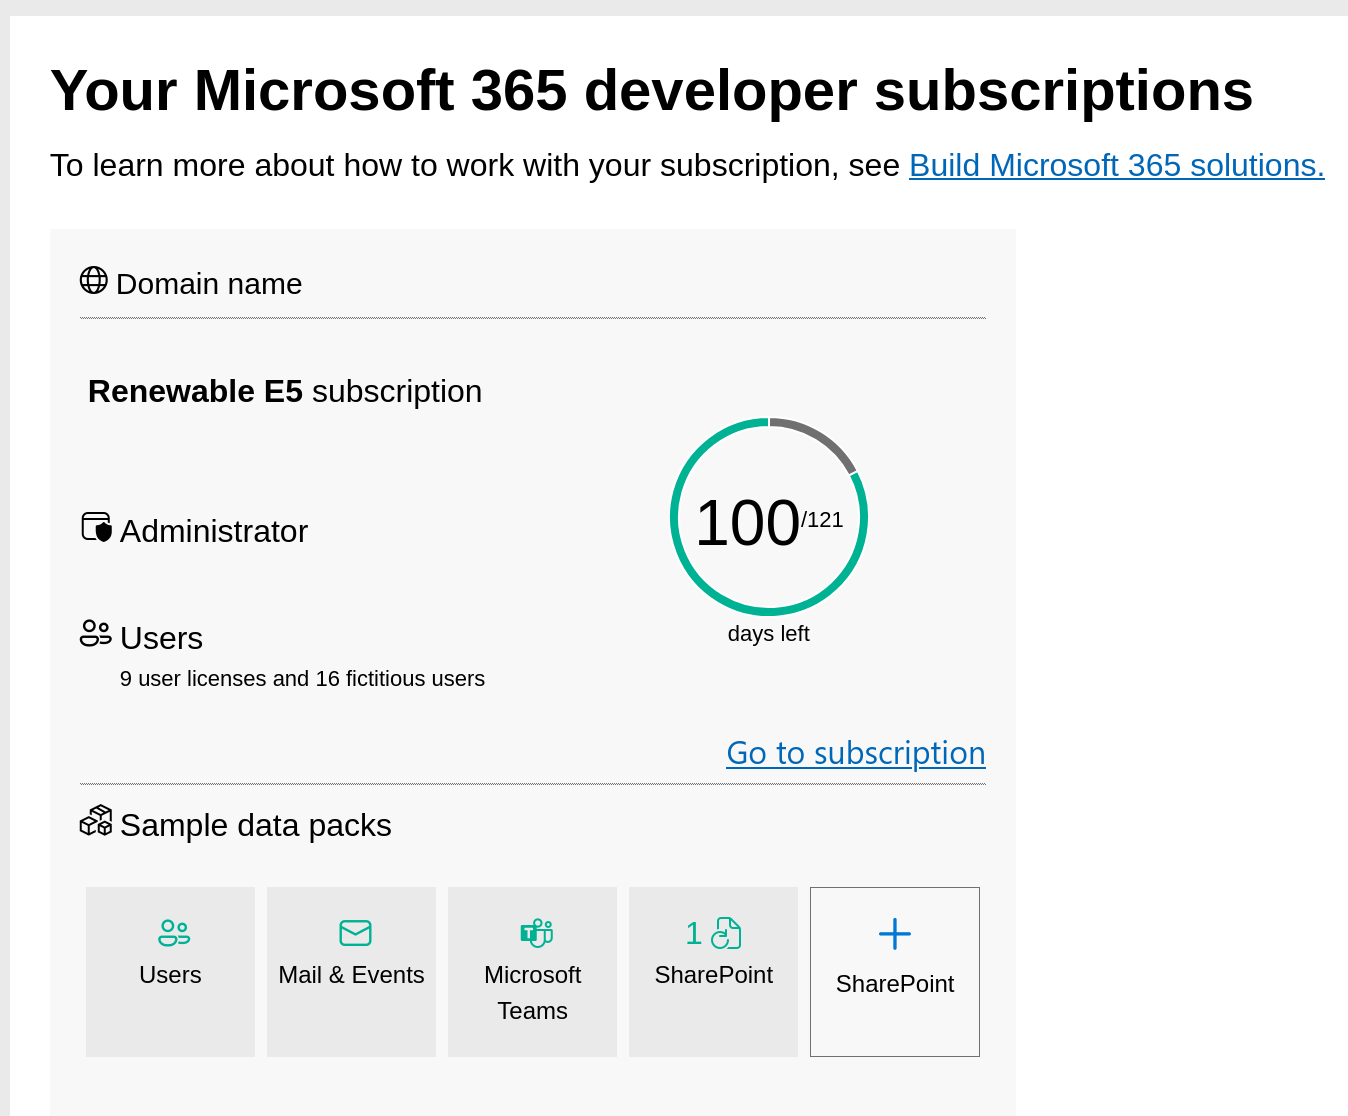Click the blue plus icon
1348x1116 pixels.
[x=895, y=934]
